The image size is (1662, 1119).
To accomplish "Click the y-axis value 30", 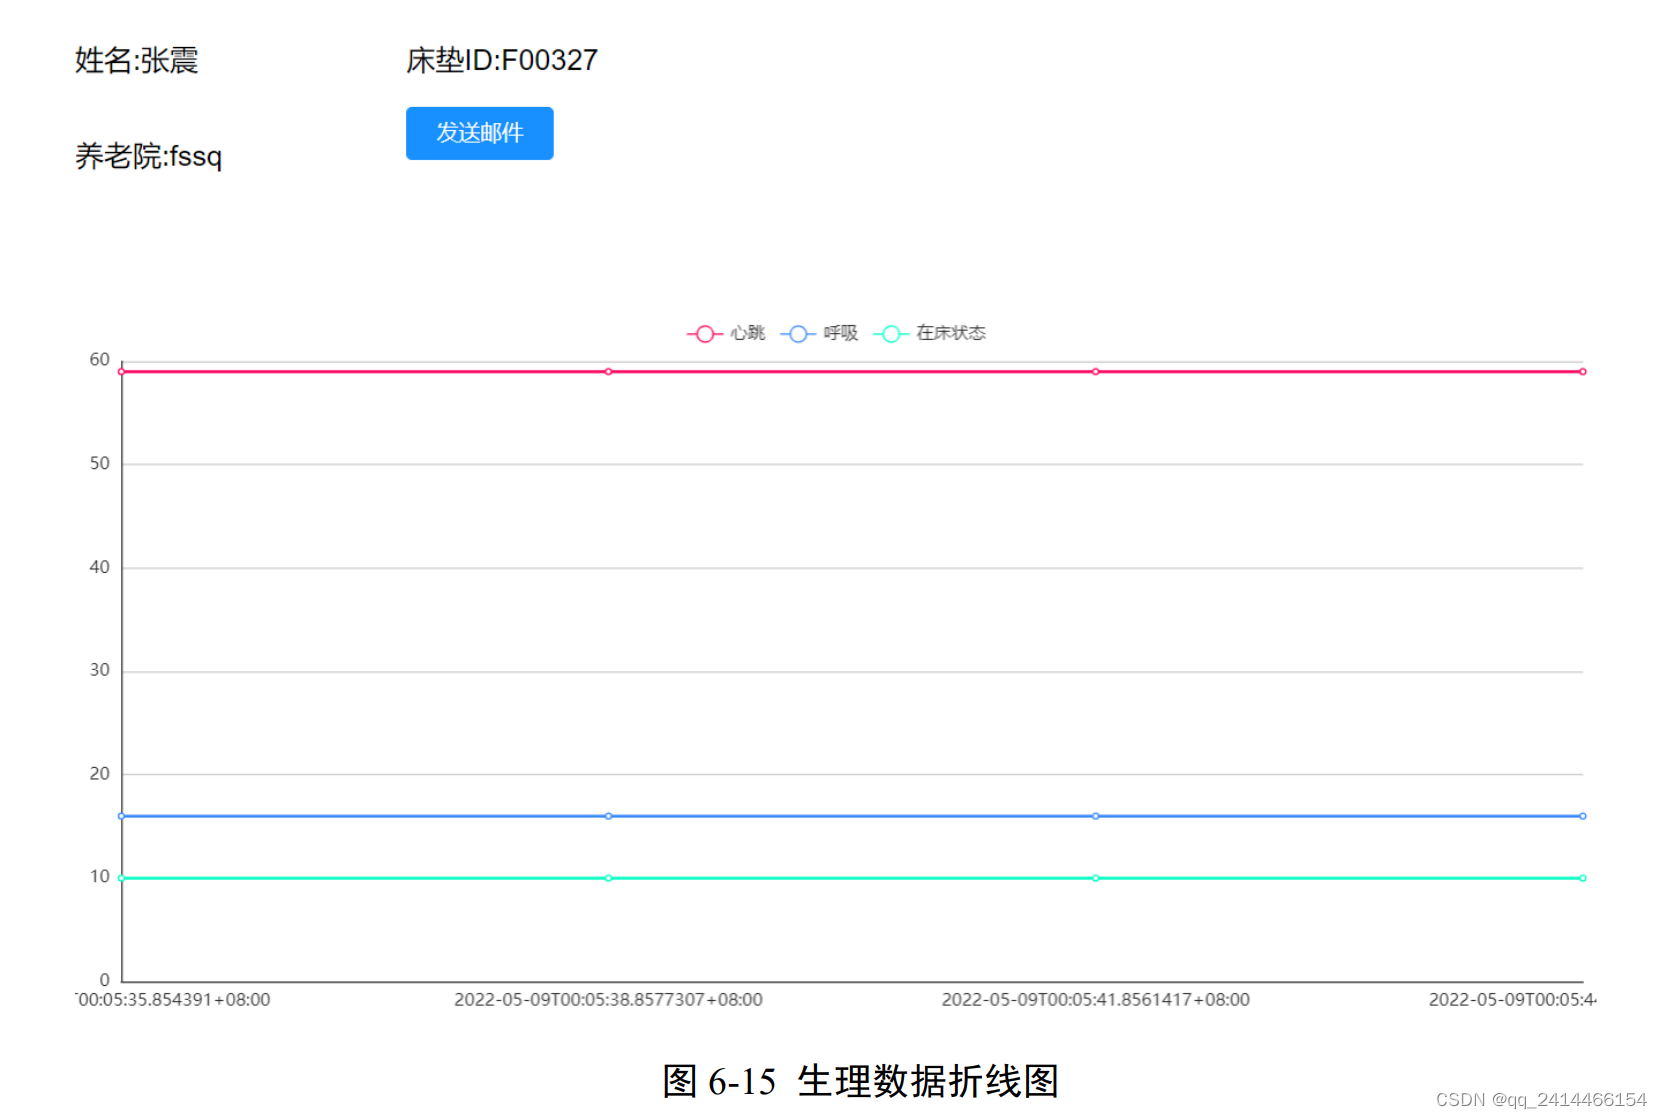I will (x=100, y=670).
